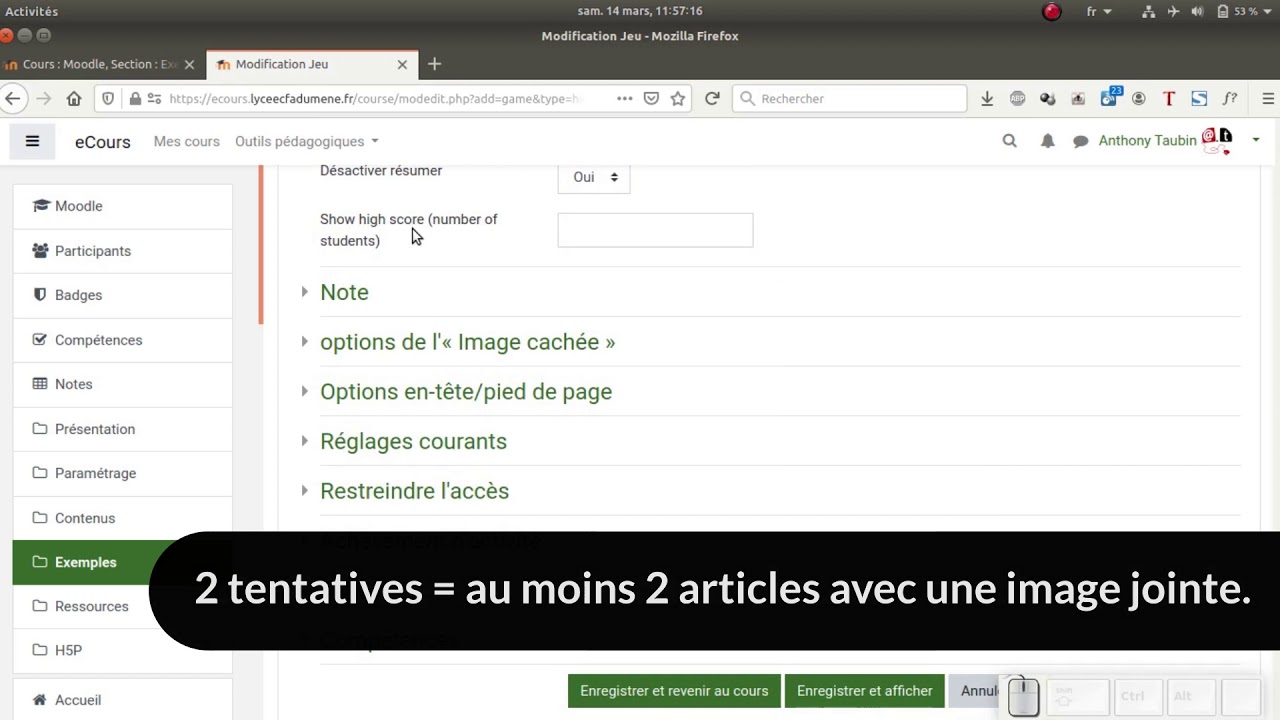Image resolution: width=1280 pixels, height=720 pixels.
Task: Open system volume indicator
Action: click(x=1197, y=11)
